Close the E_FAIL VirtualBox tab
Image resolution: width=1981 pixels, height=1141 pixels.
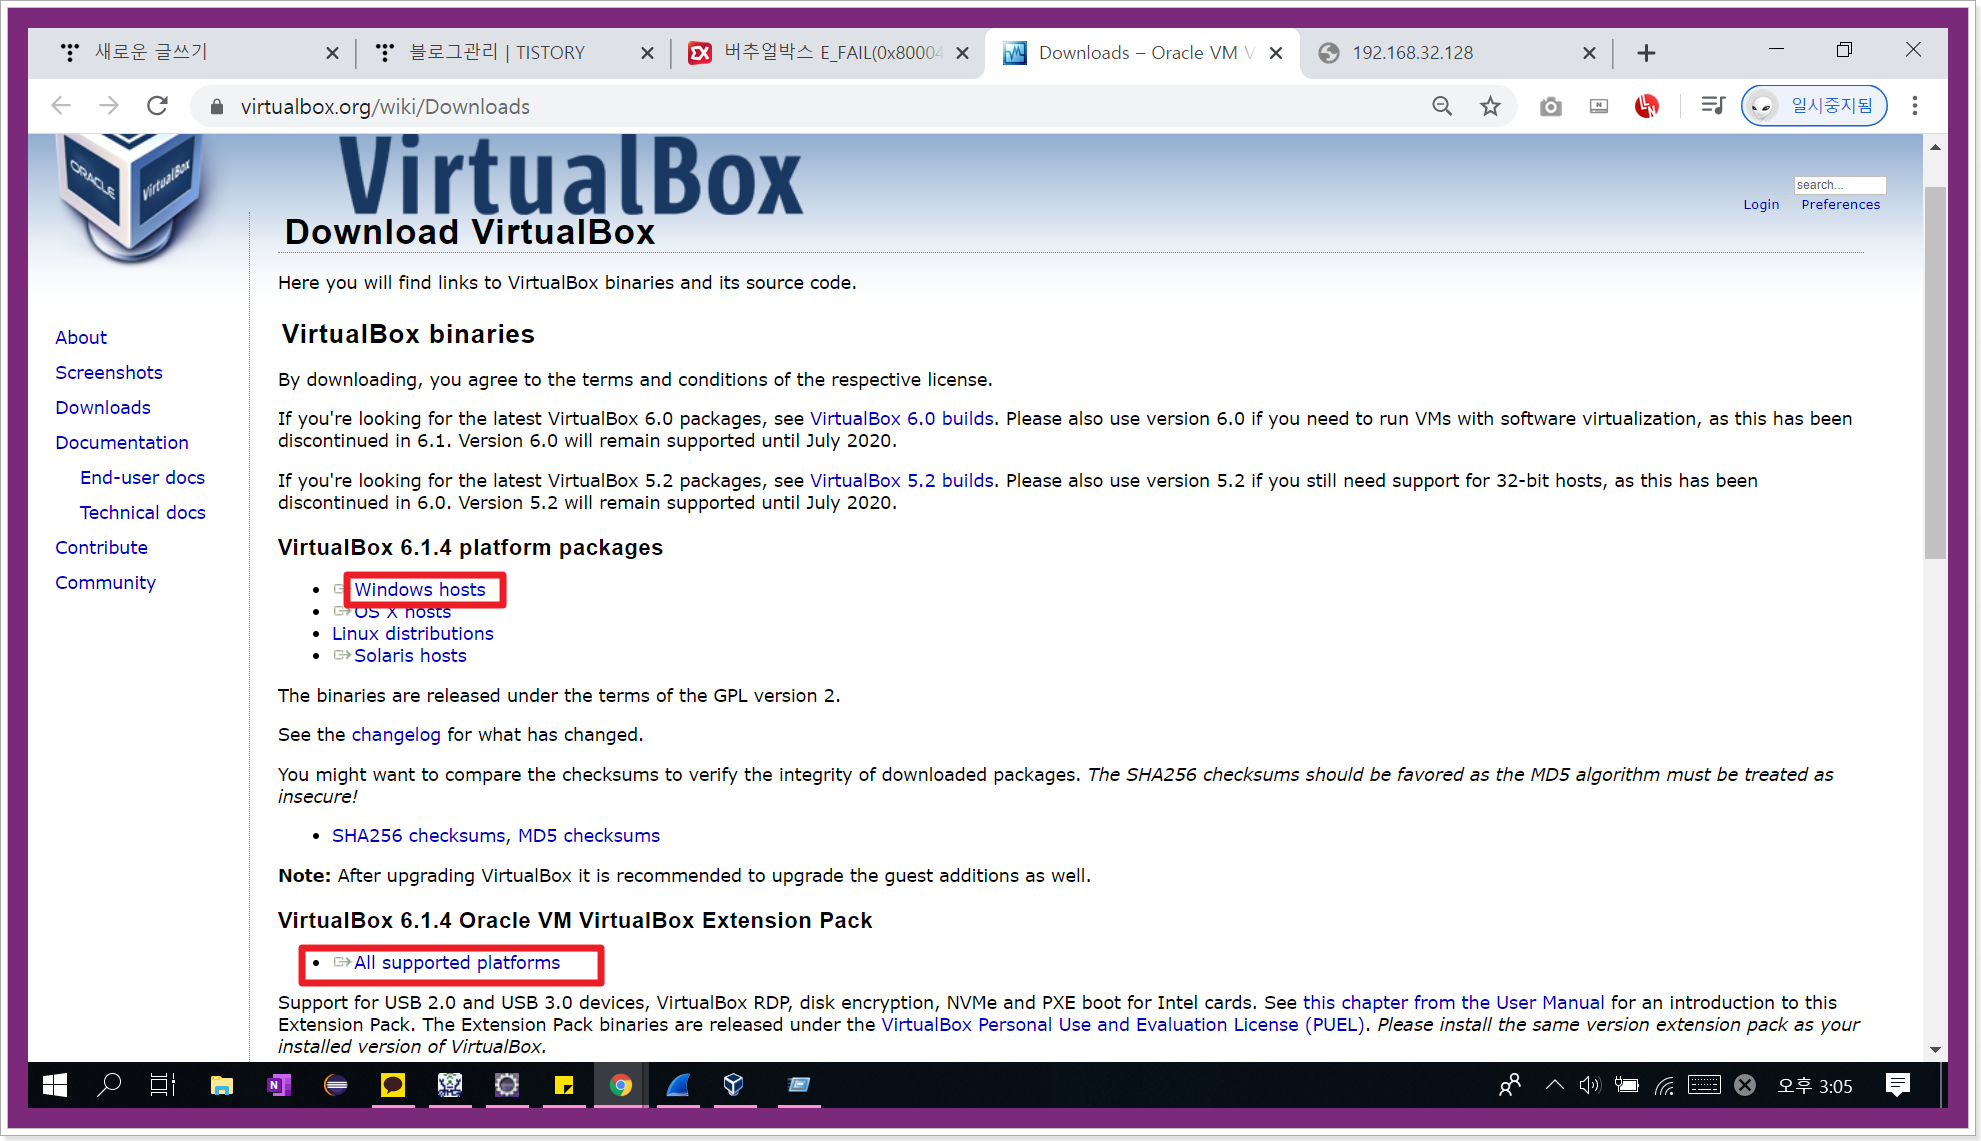tap(962, 53)
